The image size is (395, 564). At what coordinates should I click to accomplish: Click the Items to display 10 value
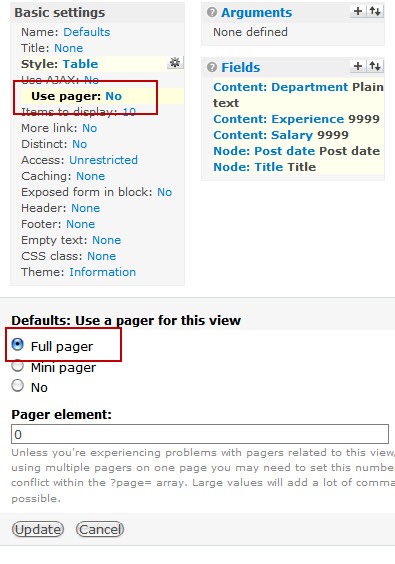(129, 112)
